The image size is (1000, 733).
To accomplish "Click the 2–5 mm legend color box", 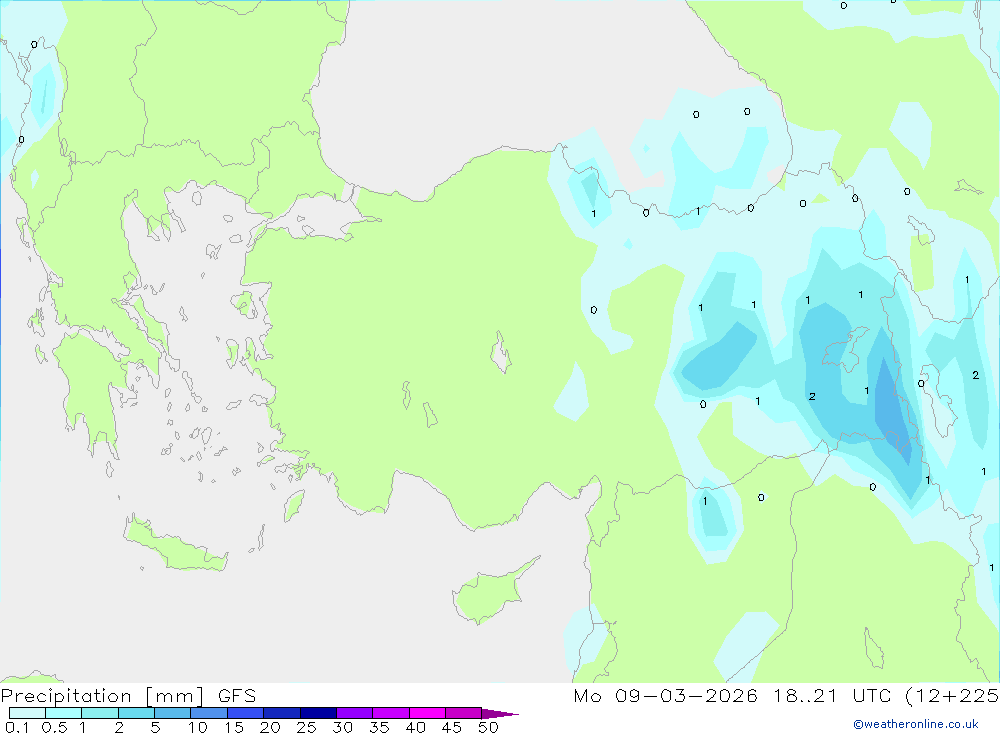I will (x=136, y=713).
